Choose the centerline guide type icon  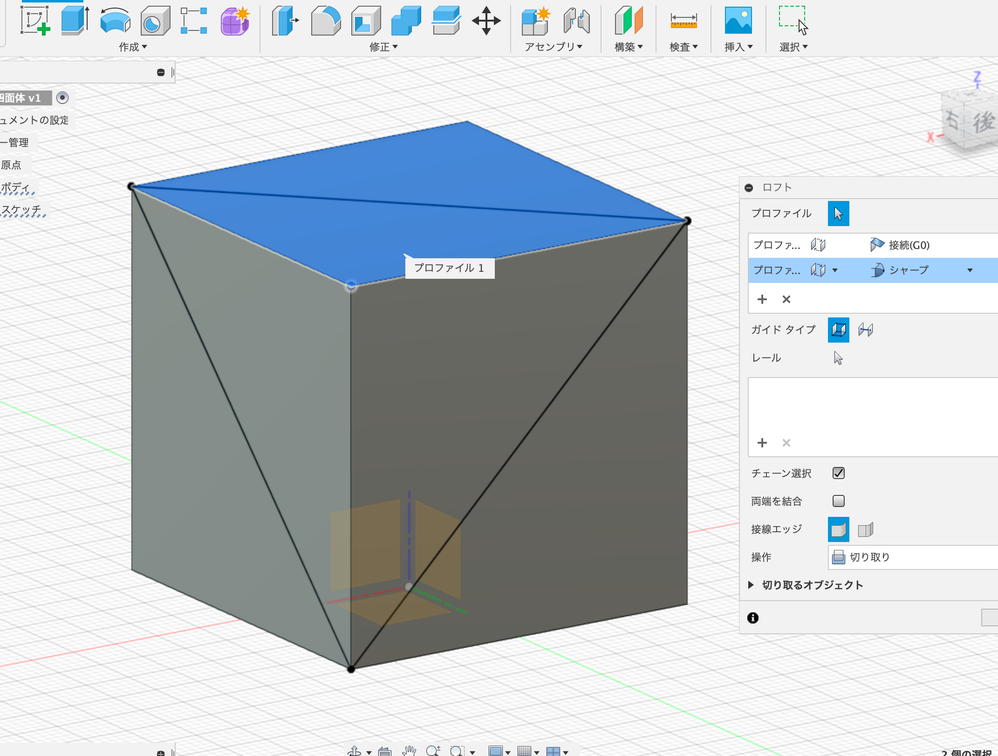pyautogui.click(x=866, y=329)
